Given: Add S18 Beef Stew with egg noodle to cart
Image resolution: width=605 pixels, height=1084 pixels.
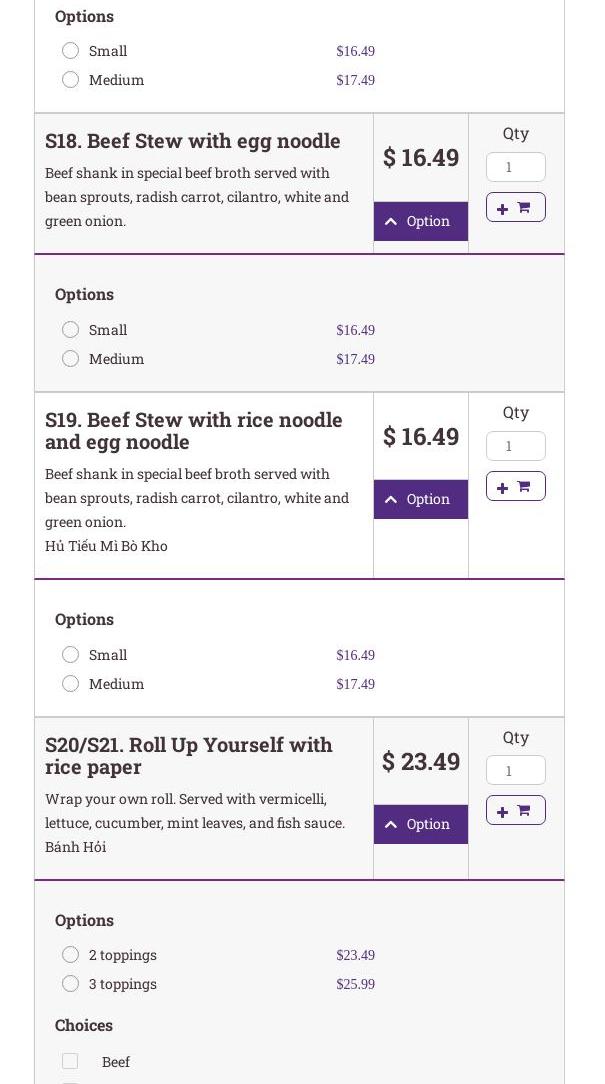Looking at the screenshot, I should coord(515,207).
